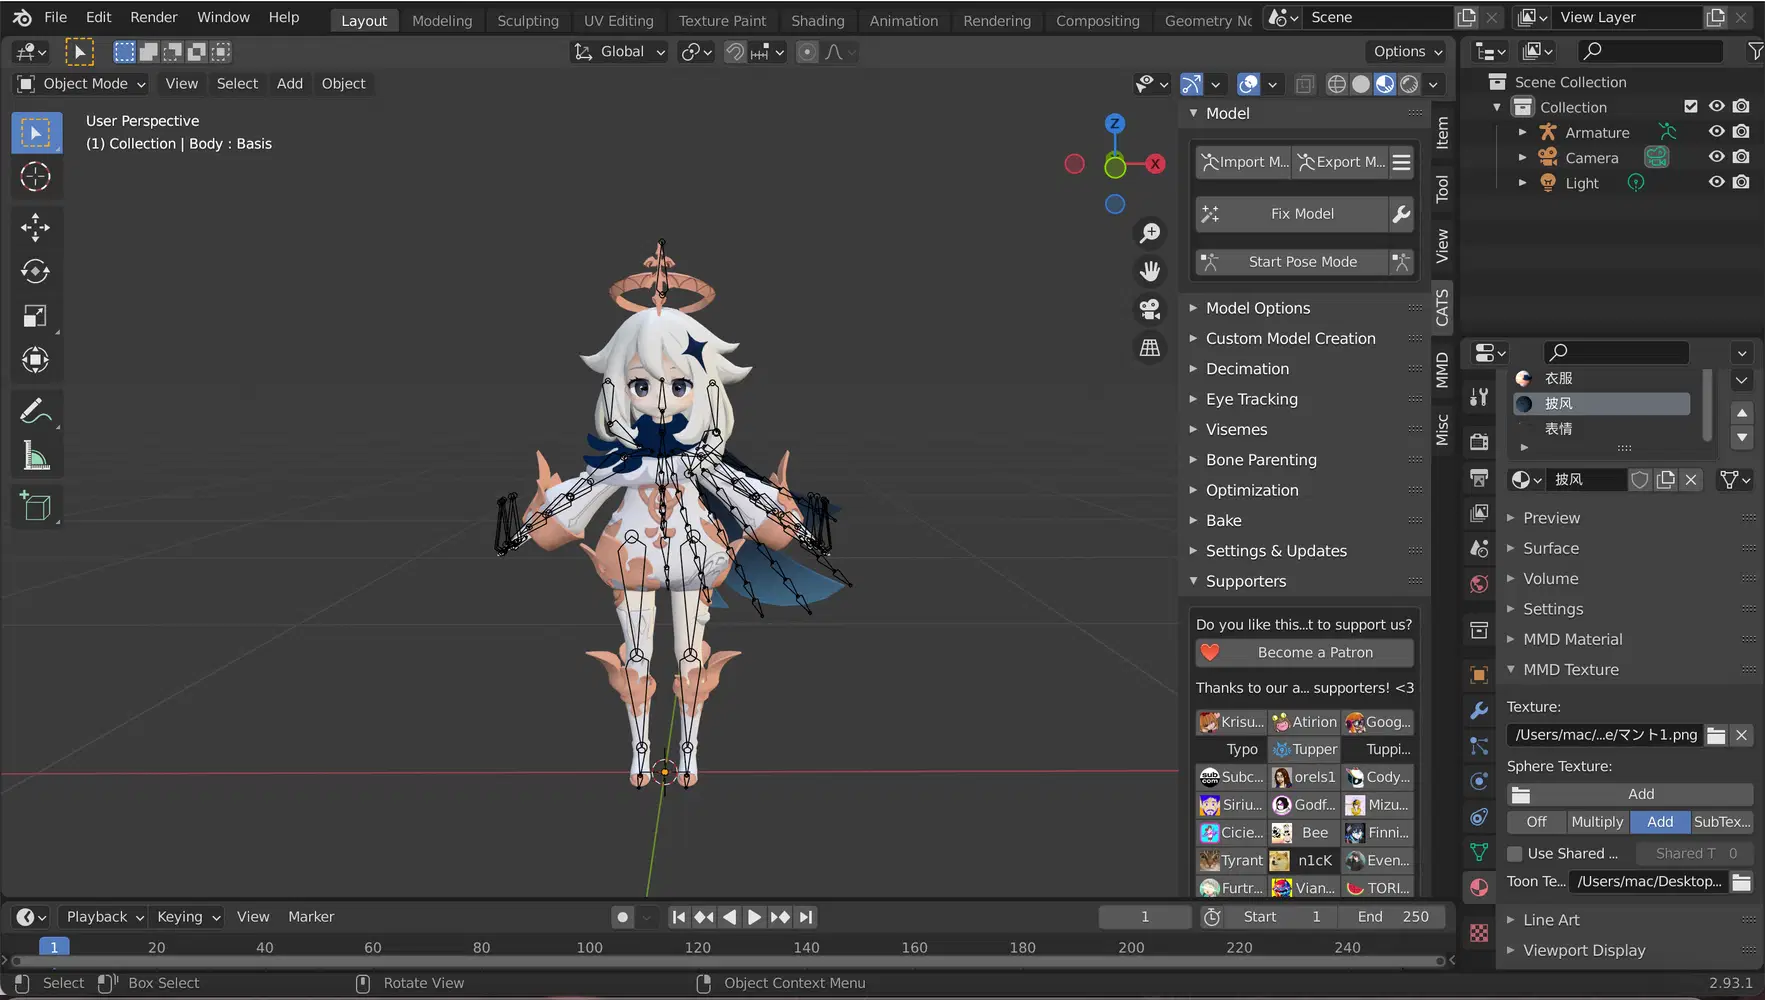This screenshot has height=1000, width=1765.
Task: Select the 披风 material preview sphere swatch
Action: click(1524, 403)
